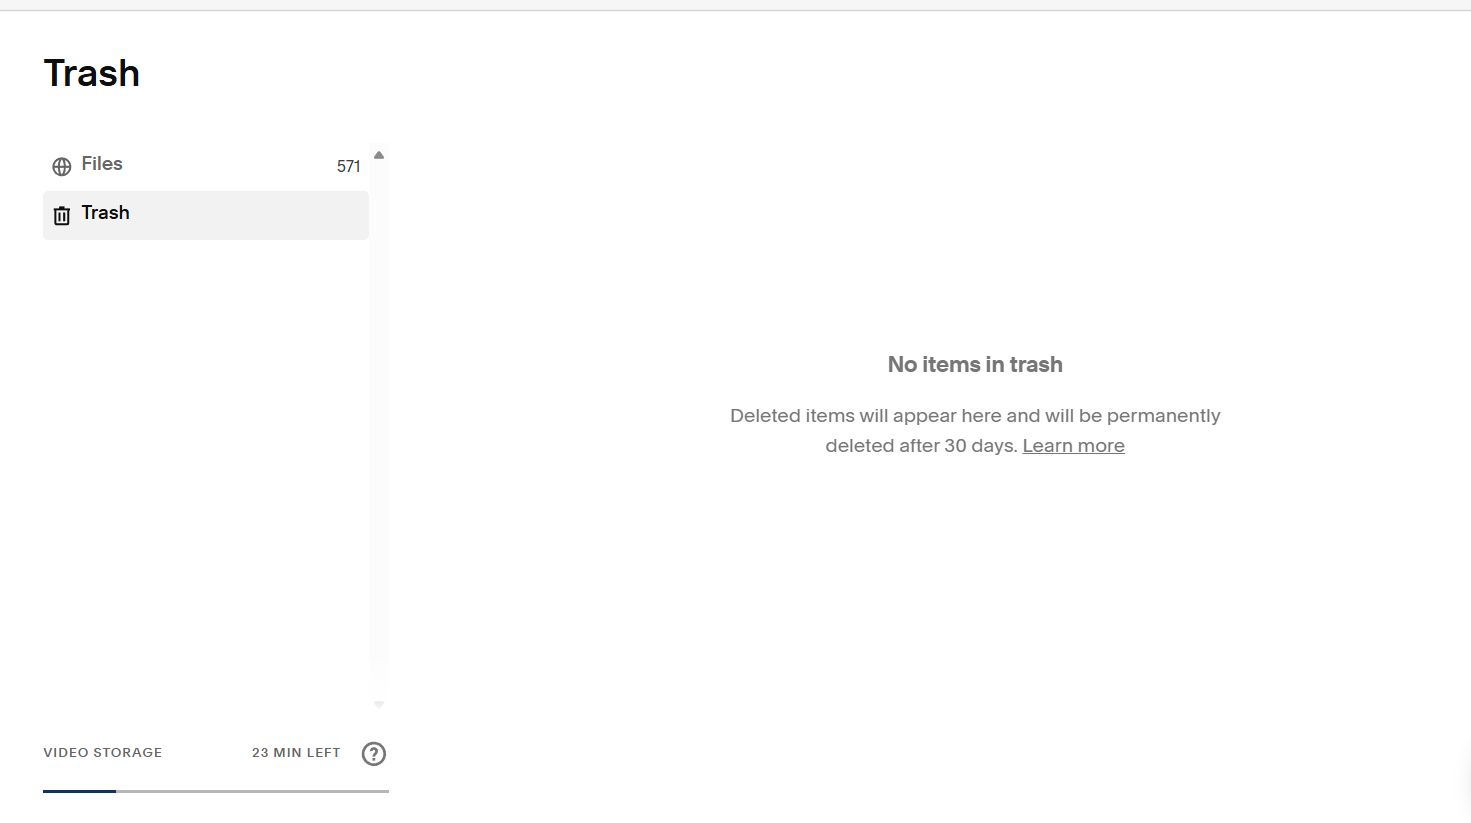Click the scrollbar up arrow

(378, 154)
